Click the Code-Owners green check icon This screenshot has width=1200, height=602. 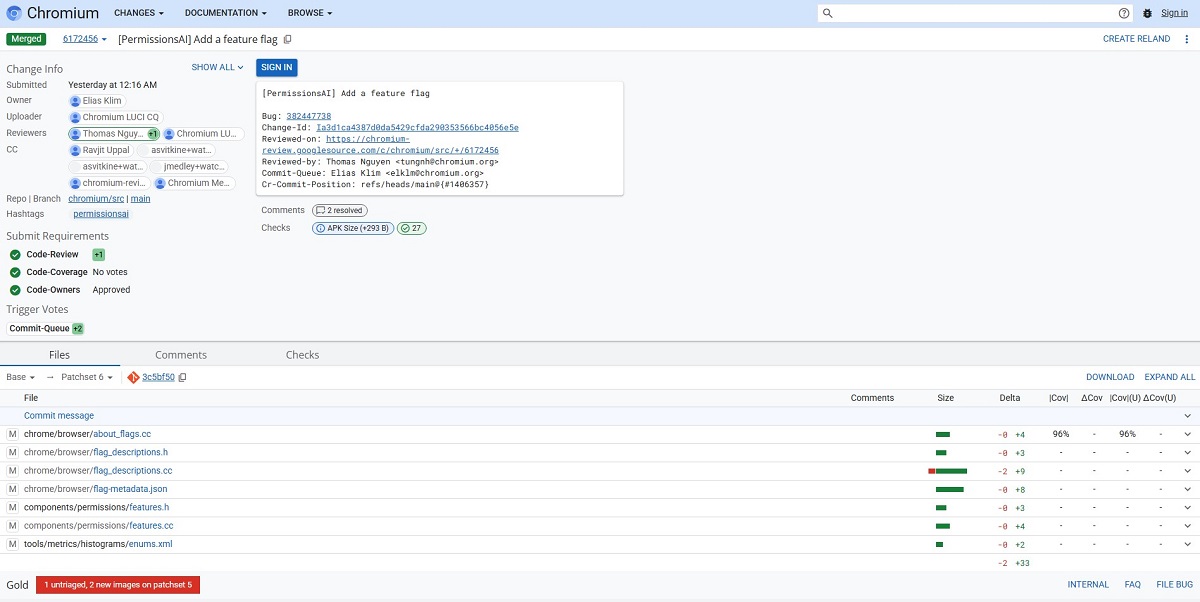[x=15, y=290]
